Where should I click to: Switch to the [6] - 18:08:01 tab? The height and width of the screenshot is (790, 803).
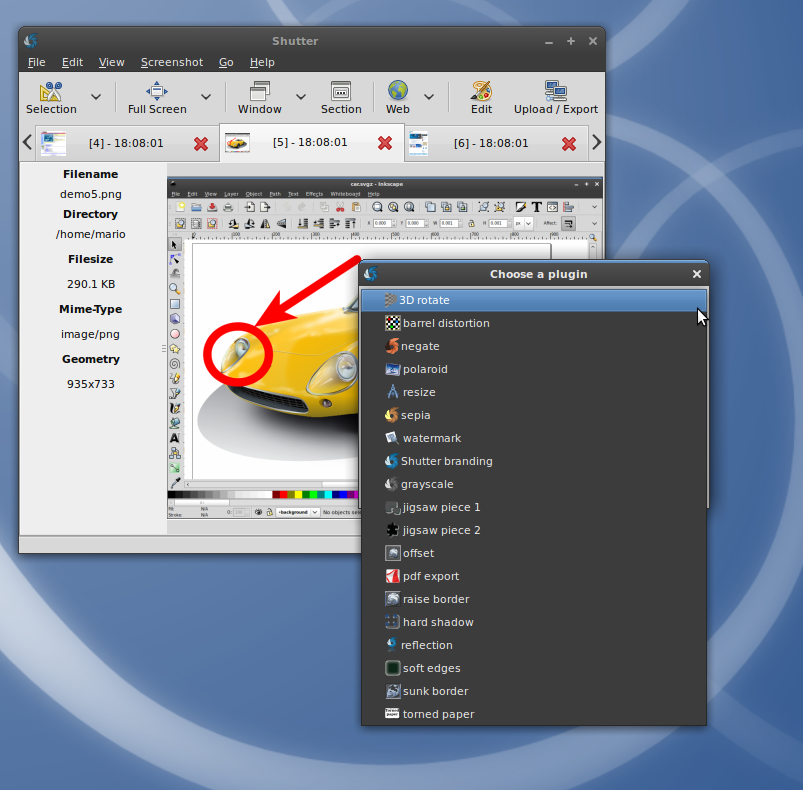click(x=490, y=143)
